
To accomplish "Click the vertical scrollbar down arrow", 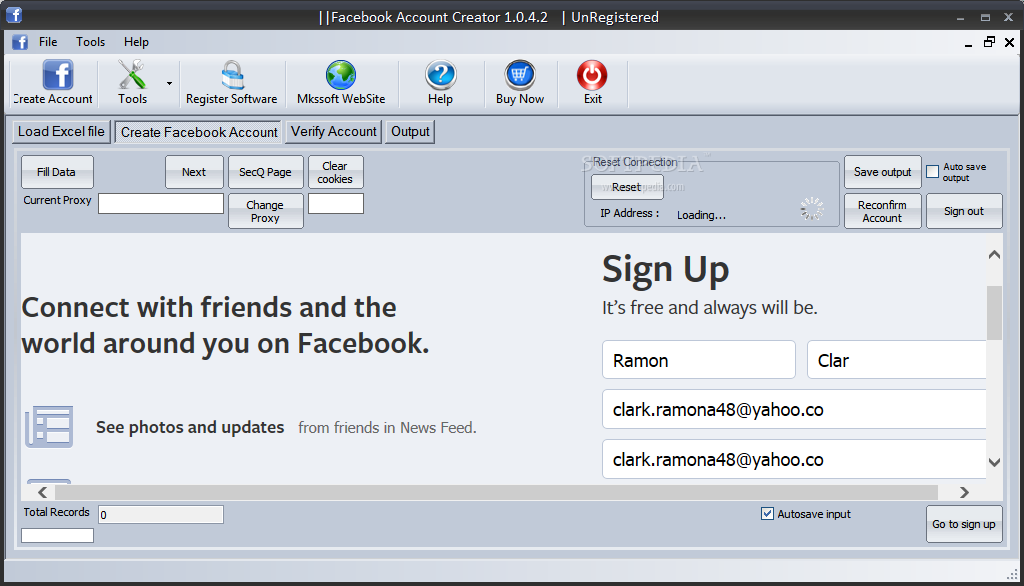I will [x=994, y=463].
